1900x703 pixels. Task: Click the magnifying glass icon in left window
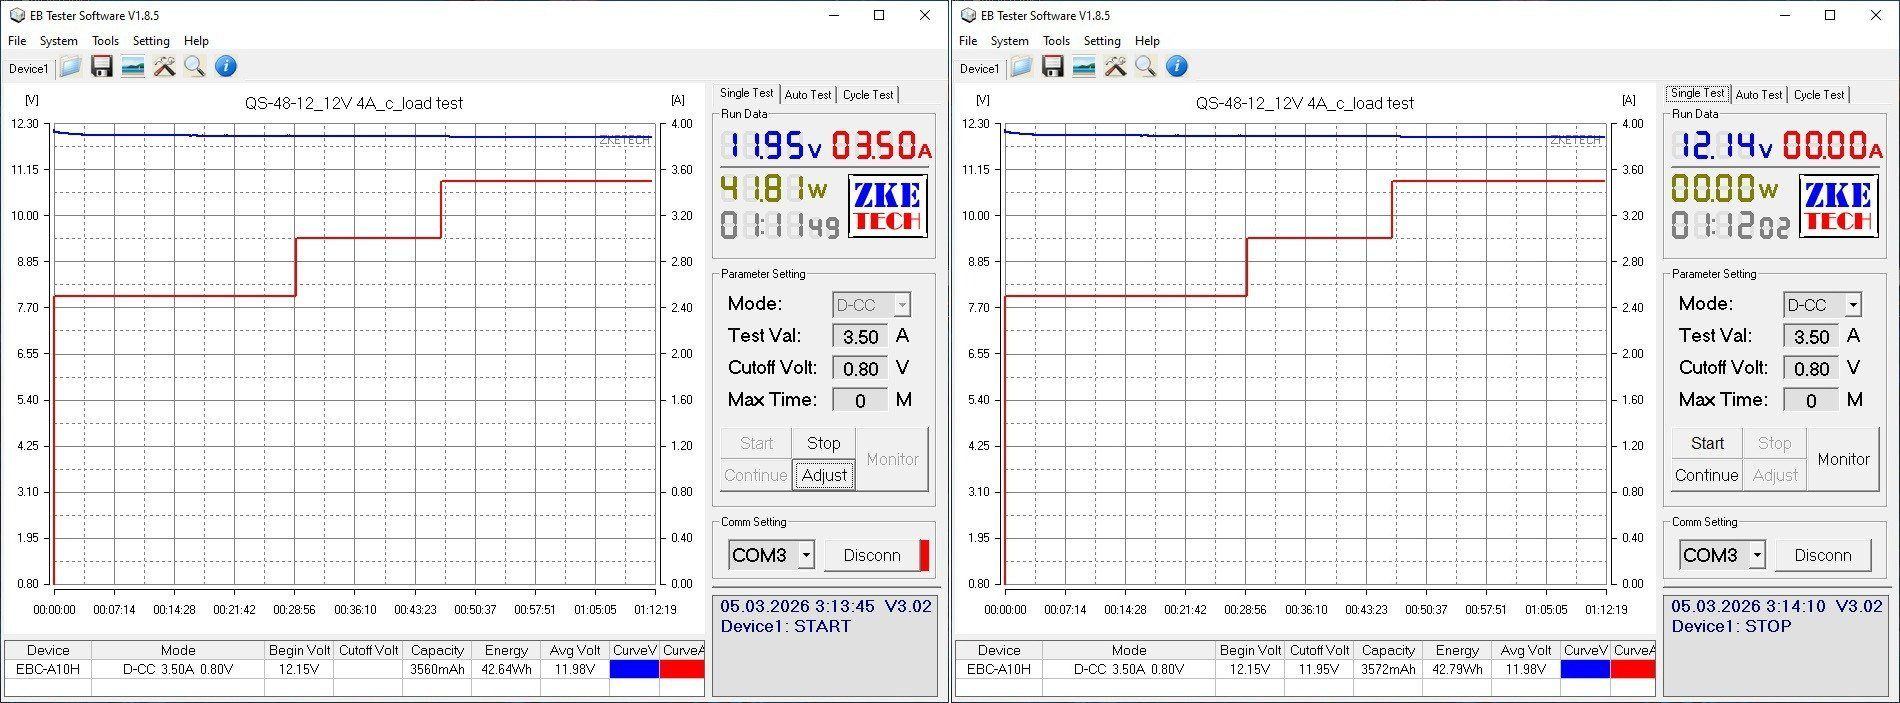pyautogui.click(x=194, y=67)
